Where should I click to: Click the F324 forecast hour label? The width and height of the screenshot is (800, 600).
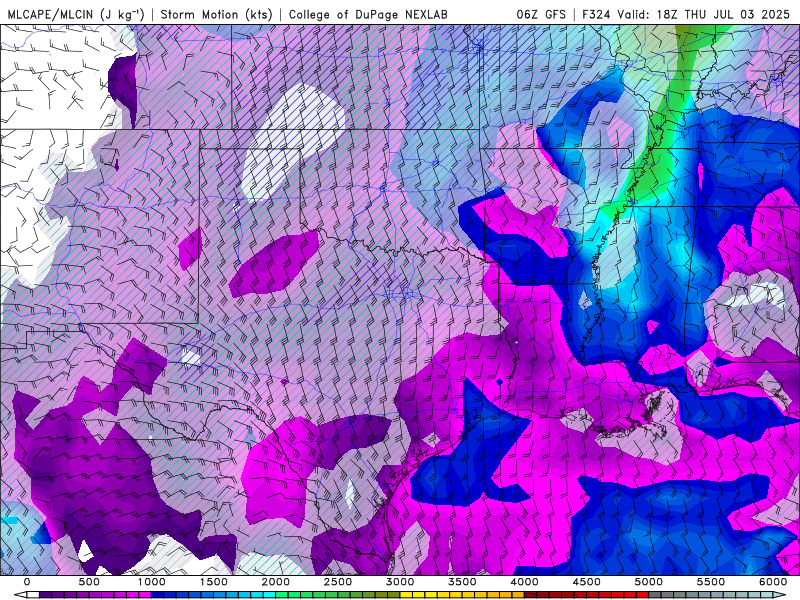click(596, 14)
